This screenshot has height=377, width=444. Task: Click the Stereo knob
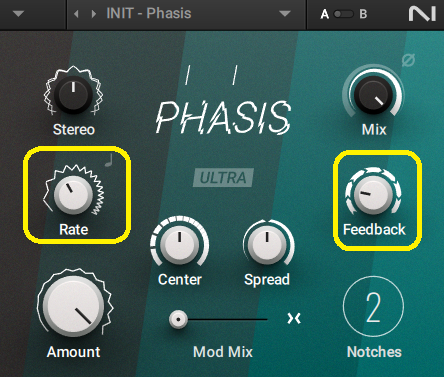[73, 94]
